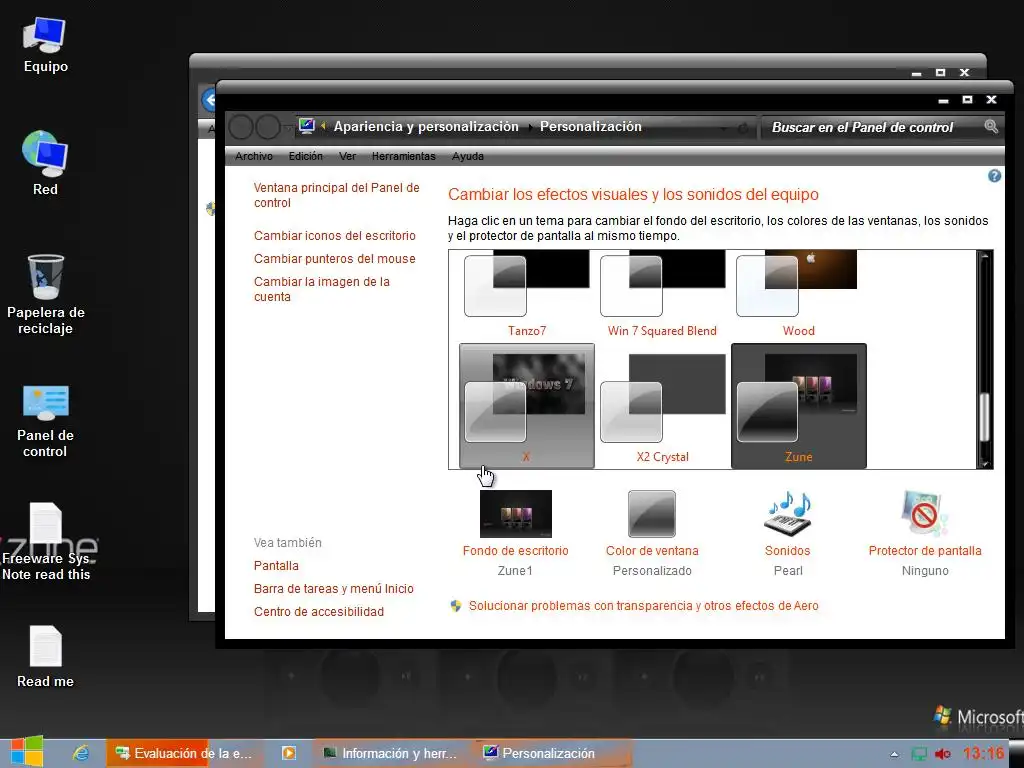The image size is (1024, 768).
Task: Open Archivo menu
Action: point(254,156)
